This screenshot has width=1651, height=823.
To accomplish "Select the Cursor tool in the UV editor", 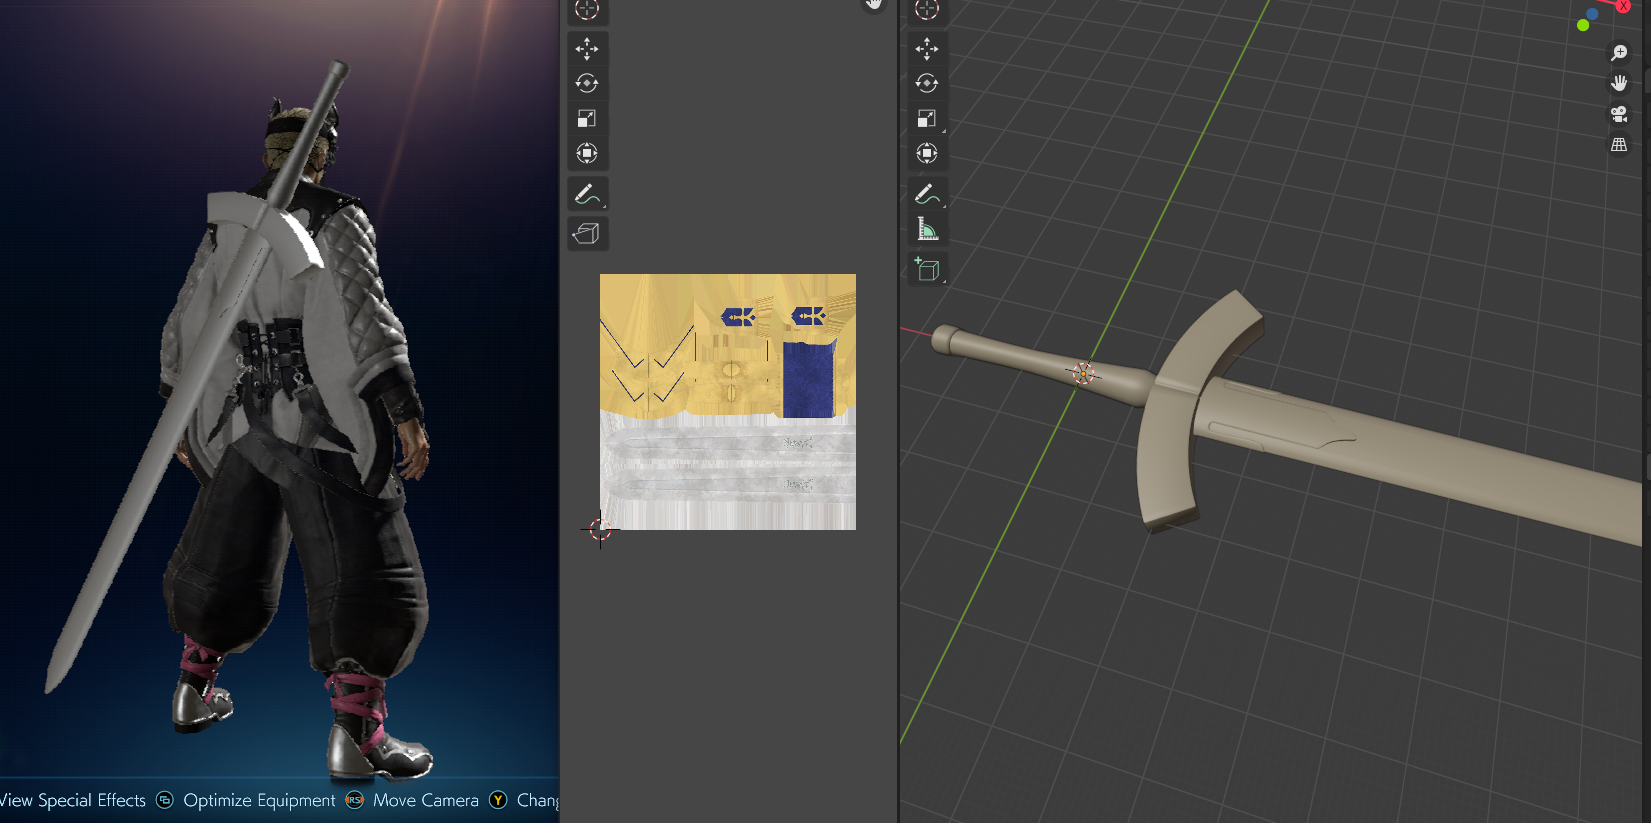I will point(587,10).
